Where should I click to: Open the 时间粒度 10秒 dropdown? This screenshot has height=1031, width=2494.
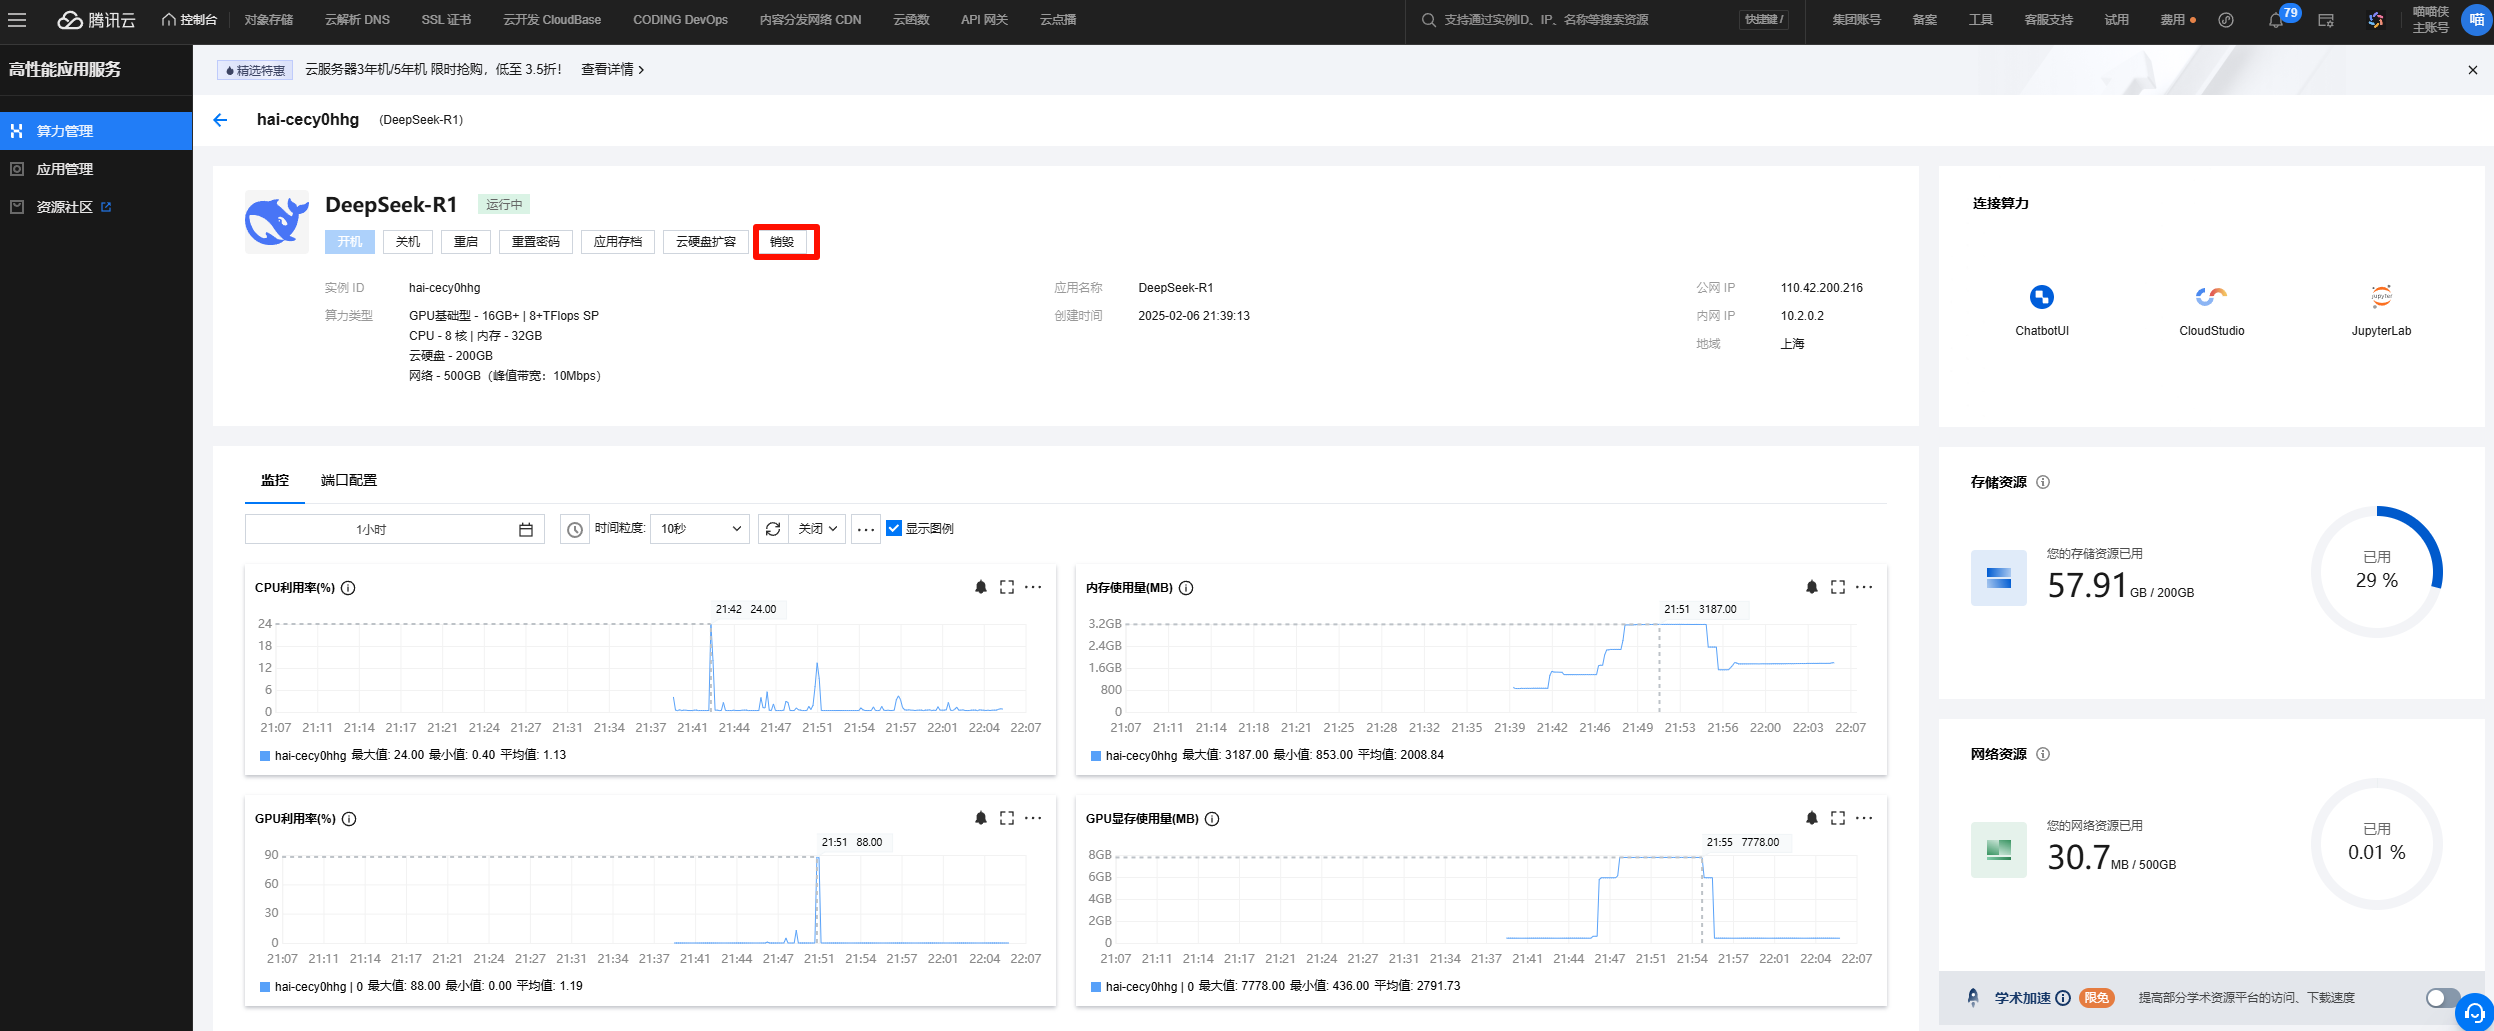tap(700, 529)
